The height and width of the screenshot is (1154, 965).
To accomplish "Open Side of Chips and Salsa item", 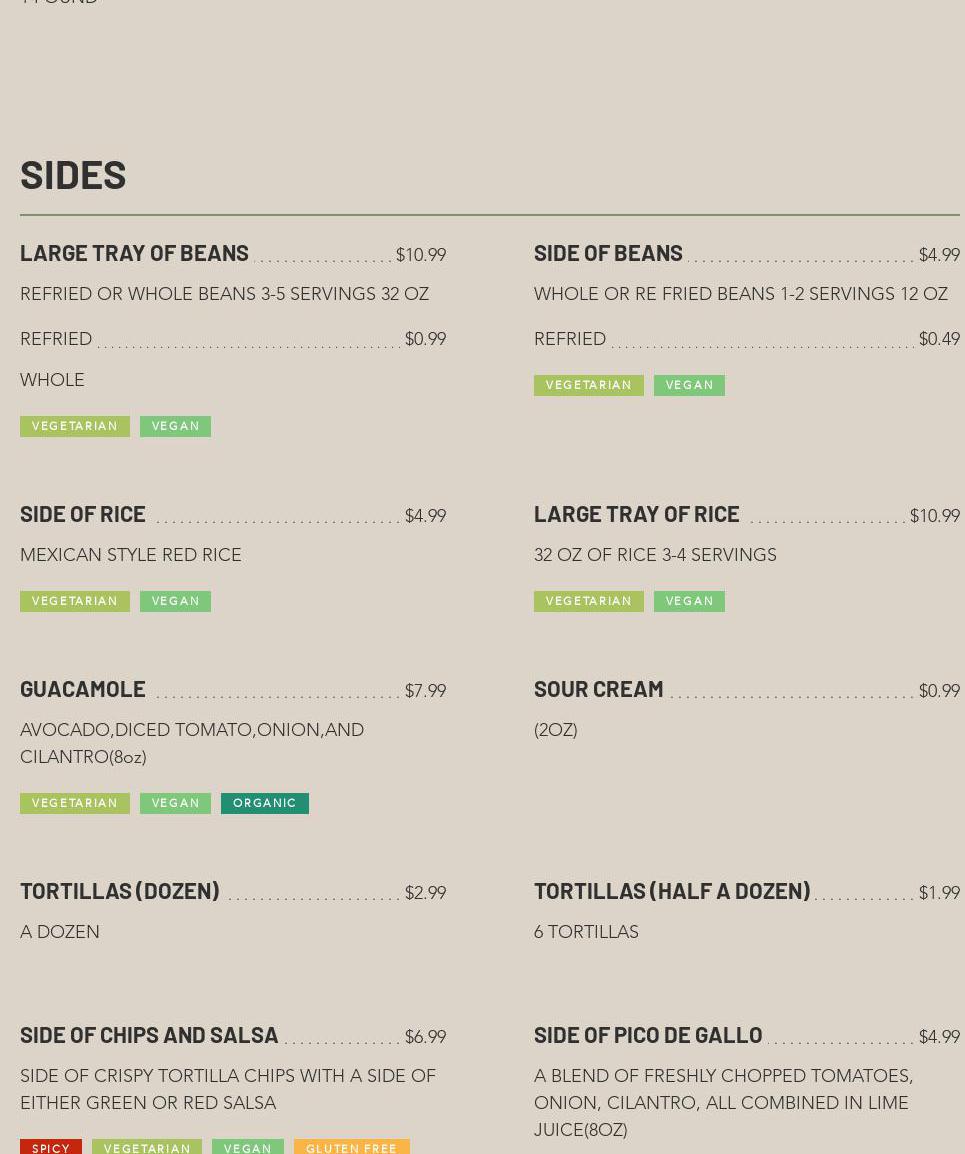I will click(x=149, y=1035).
